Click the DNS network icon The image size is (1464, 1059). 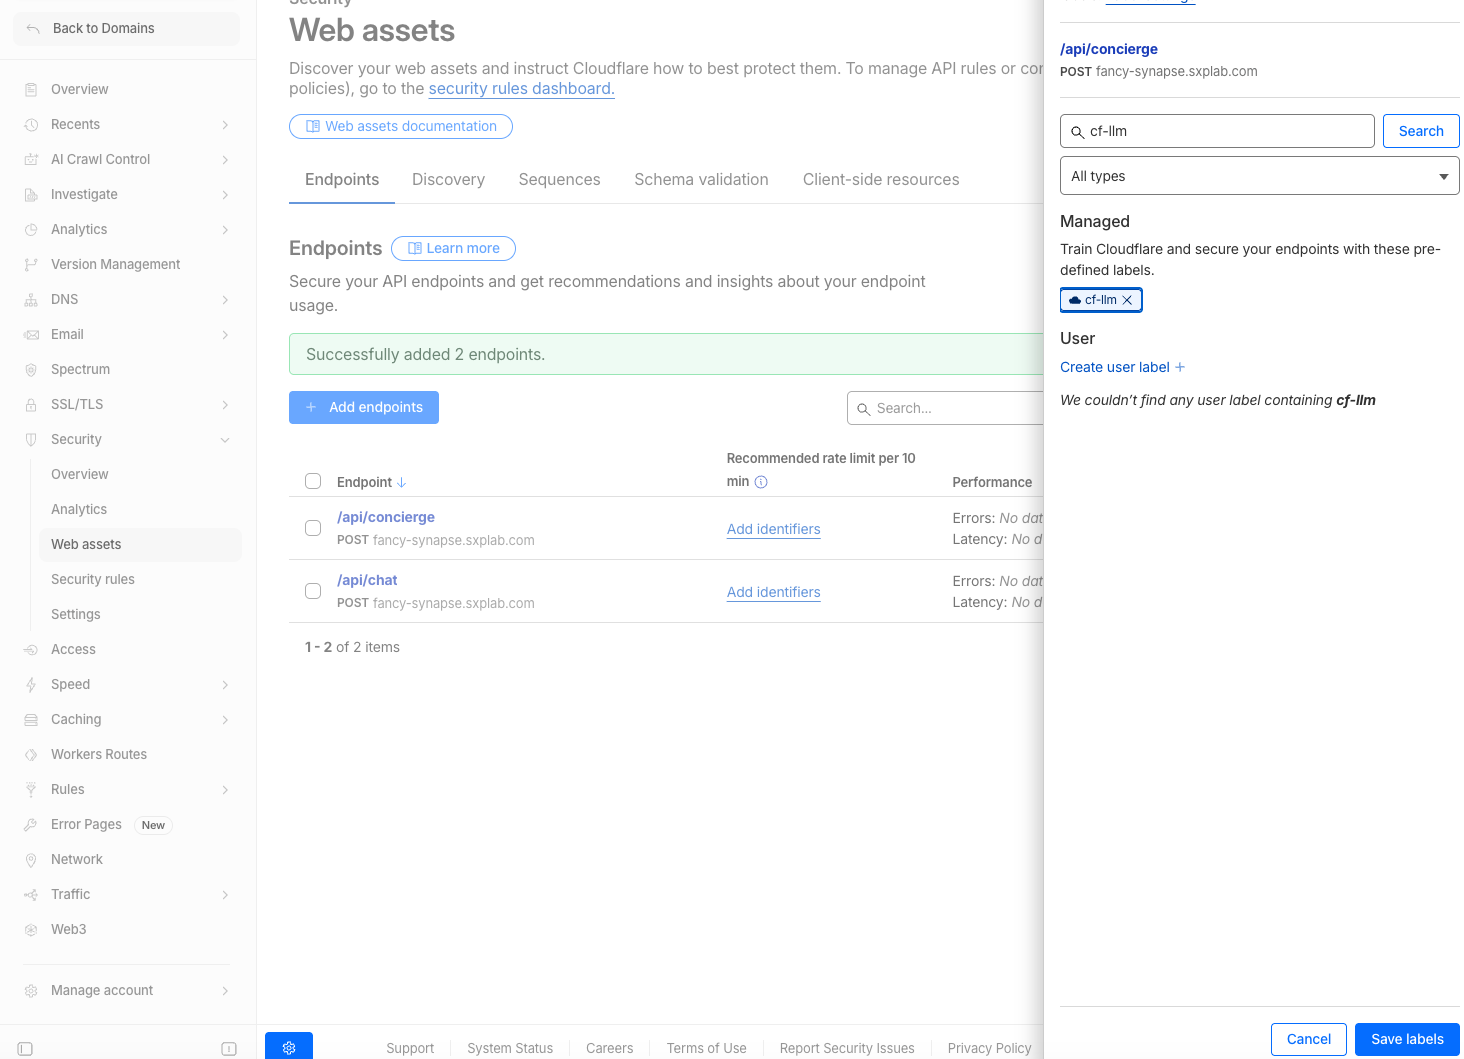coord(31,299)
